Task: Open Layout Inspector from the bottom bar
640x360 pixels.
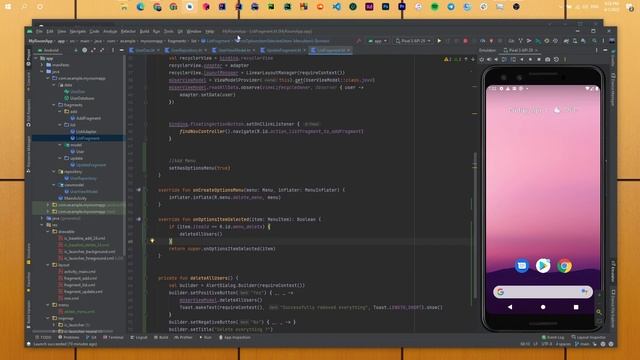Action: (x=589, y=338)
